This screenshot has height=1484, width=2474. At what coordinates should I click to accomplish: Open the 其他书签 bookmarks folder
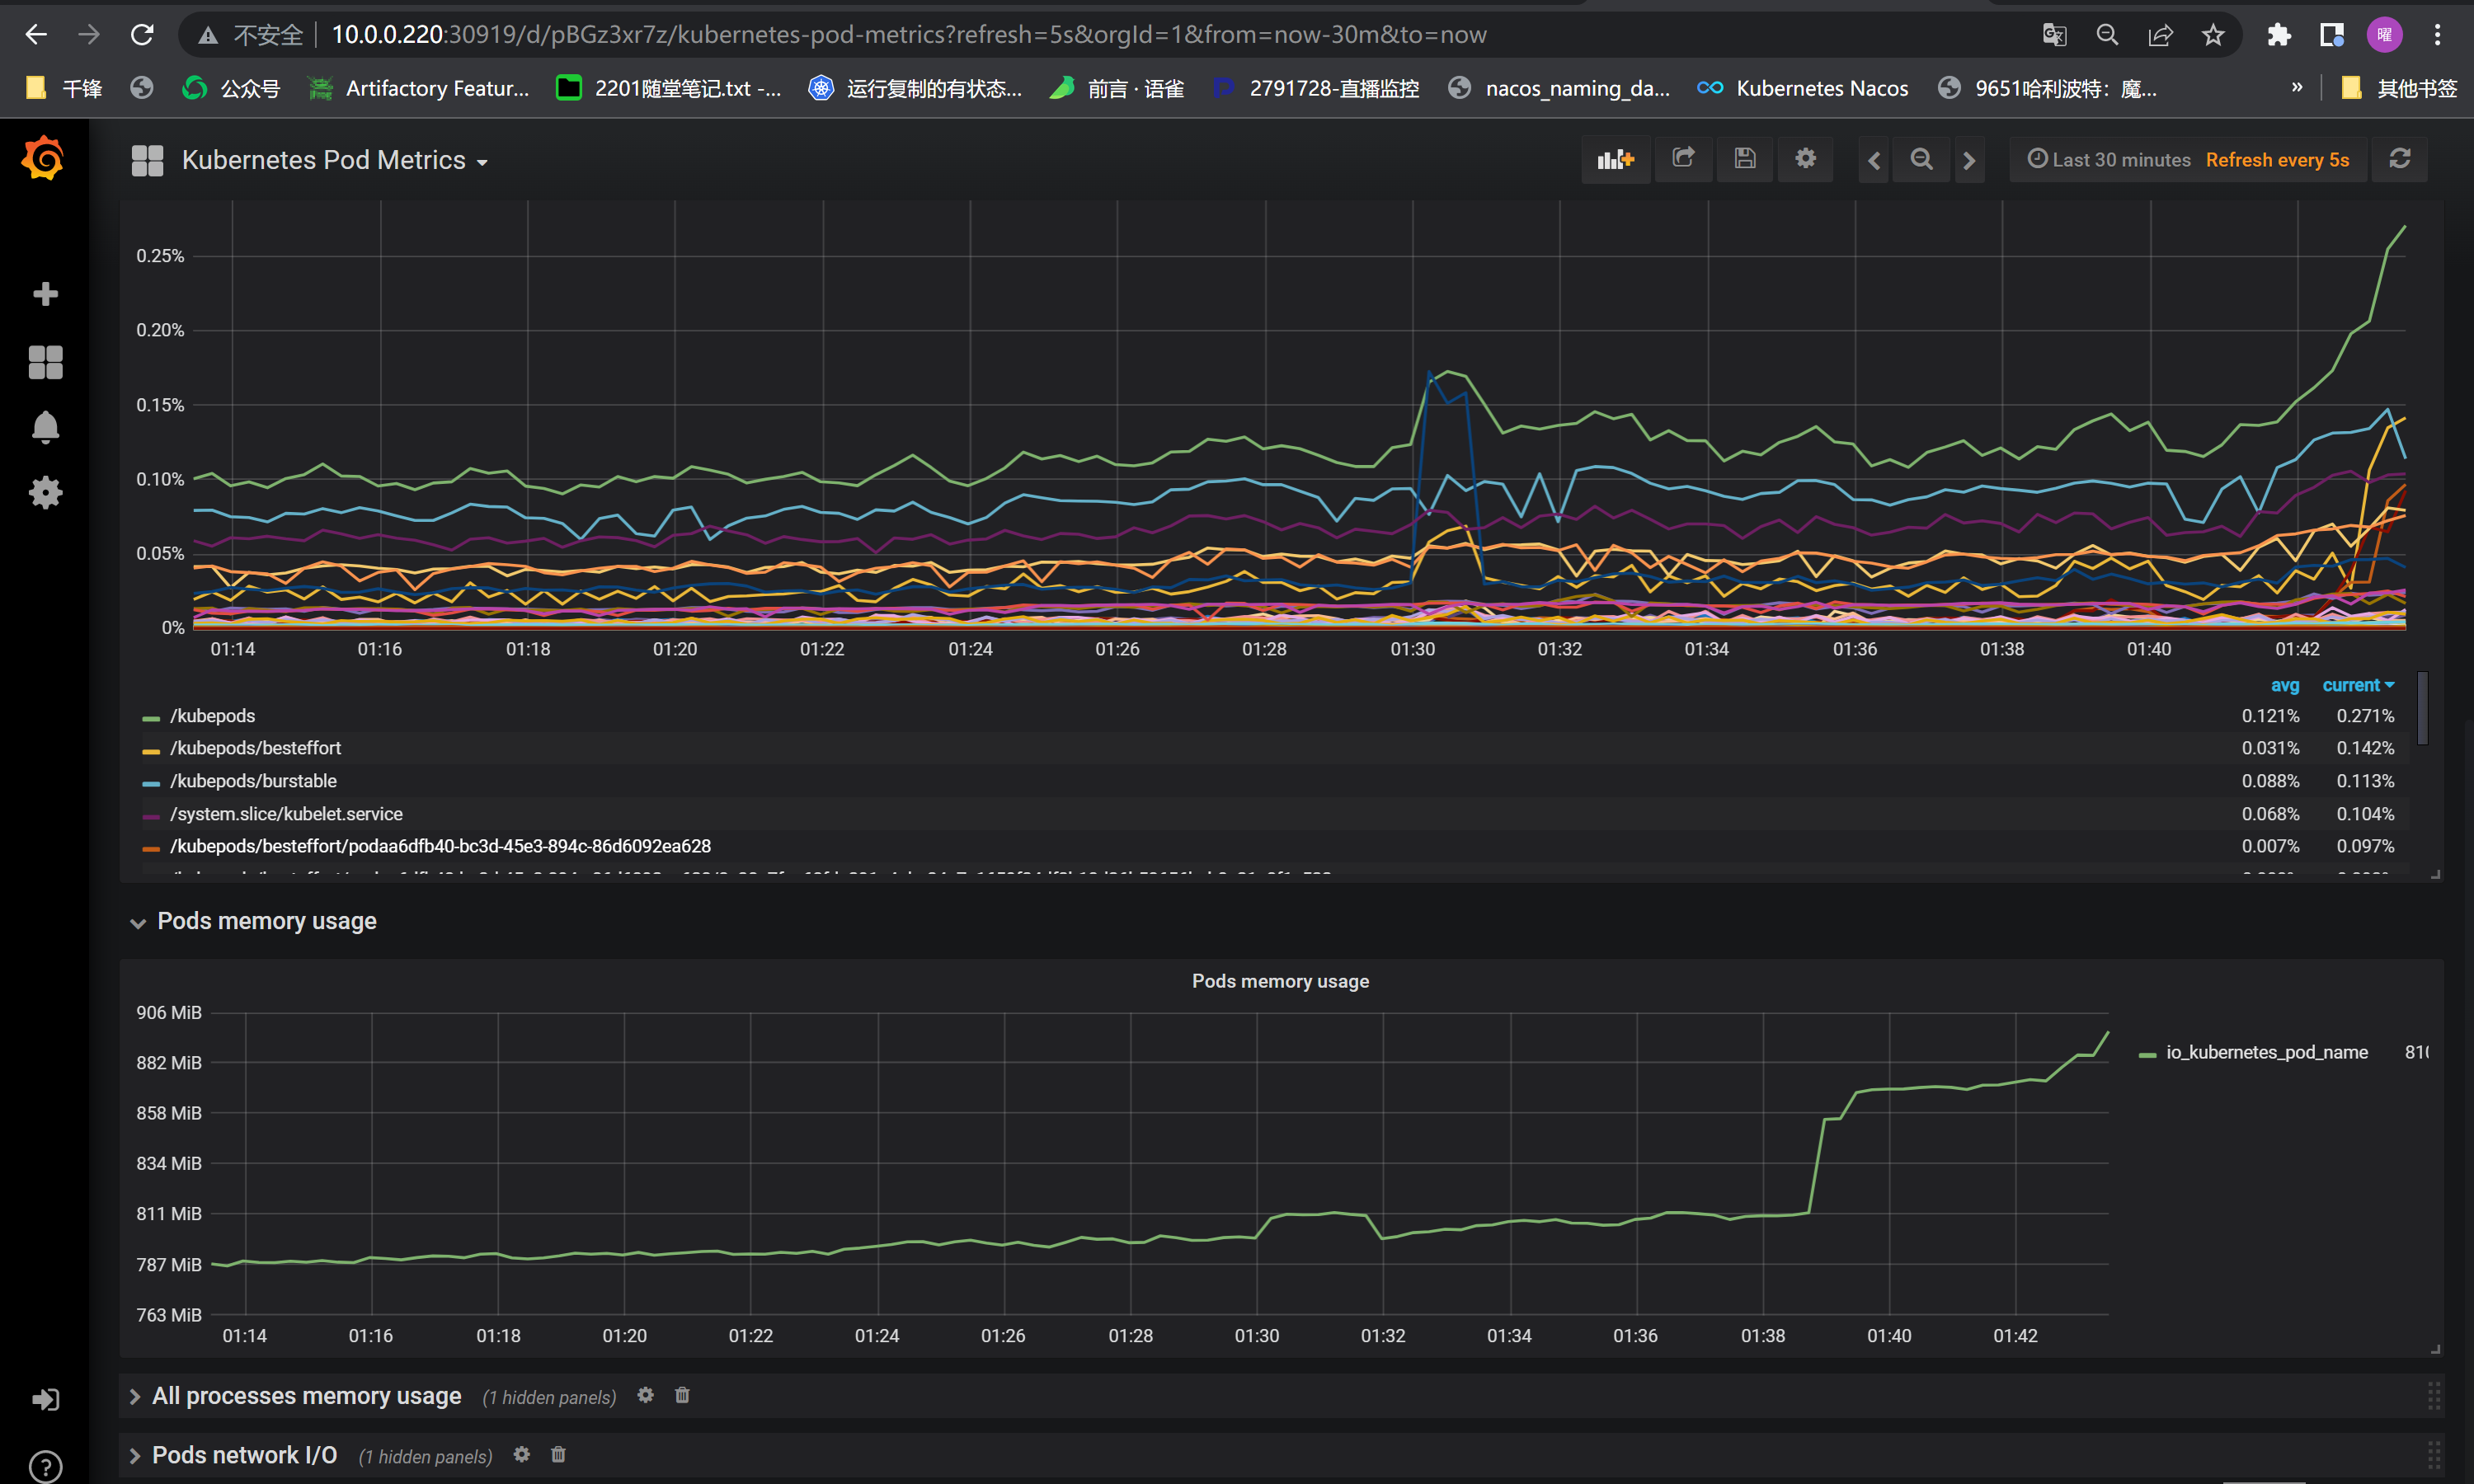coord(2399,88)
